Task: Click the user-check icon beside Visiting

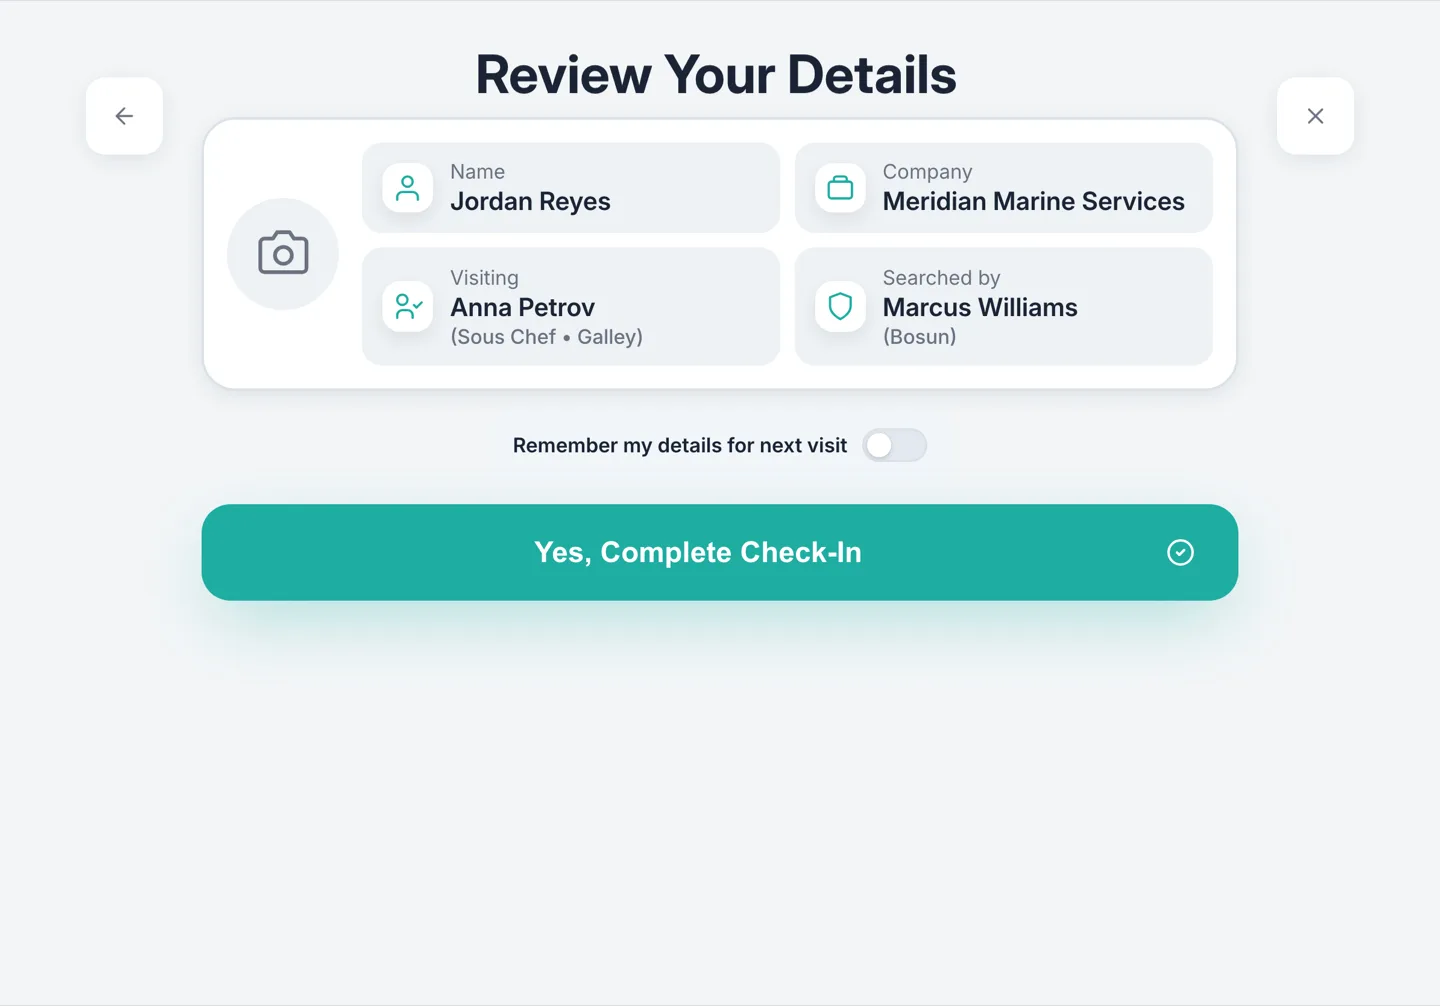Action: [x=408, y=306]
